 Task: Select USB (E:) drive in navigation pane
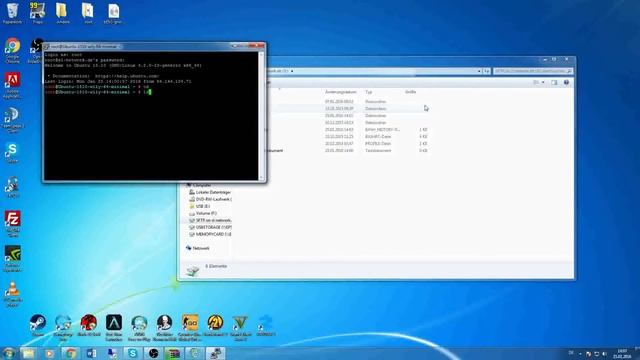200,206
